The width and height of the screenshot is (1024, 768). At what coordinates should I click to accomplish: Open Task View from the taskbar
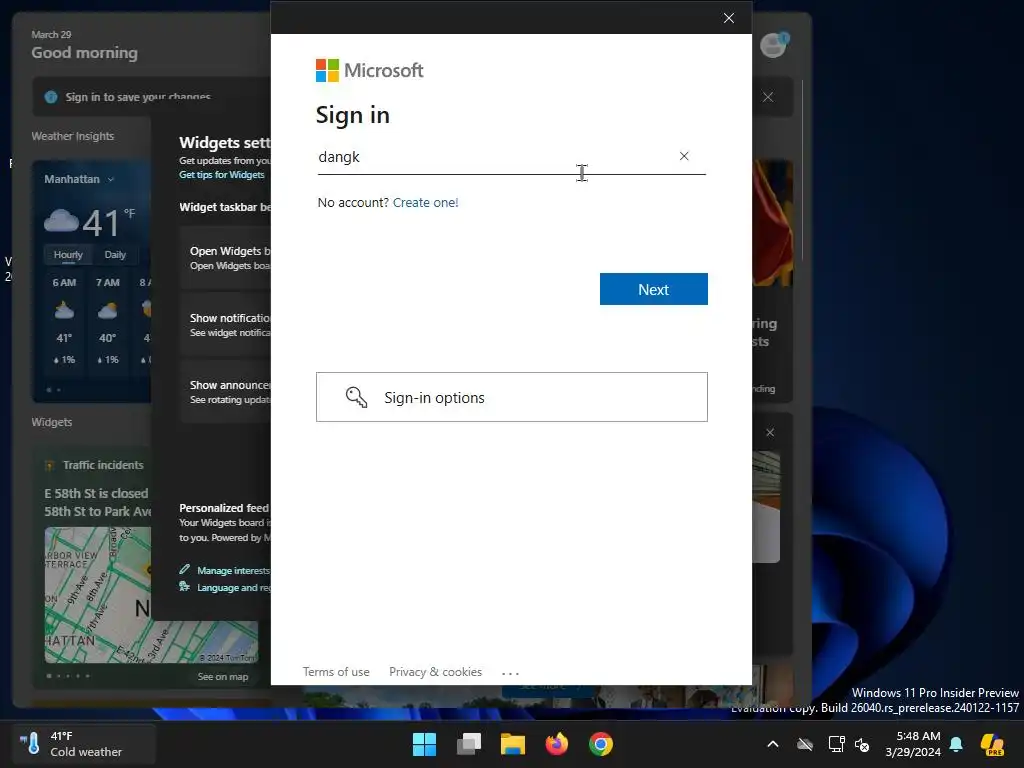pos(469,744)
